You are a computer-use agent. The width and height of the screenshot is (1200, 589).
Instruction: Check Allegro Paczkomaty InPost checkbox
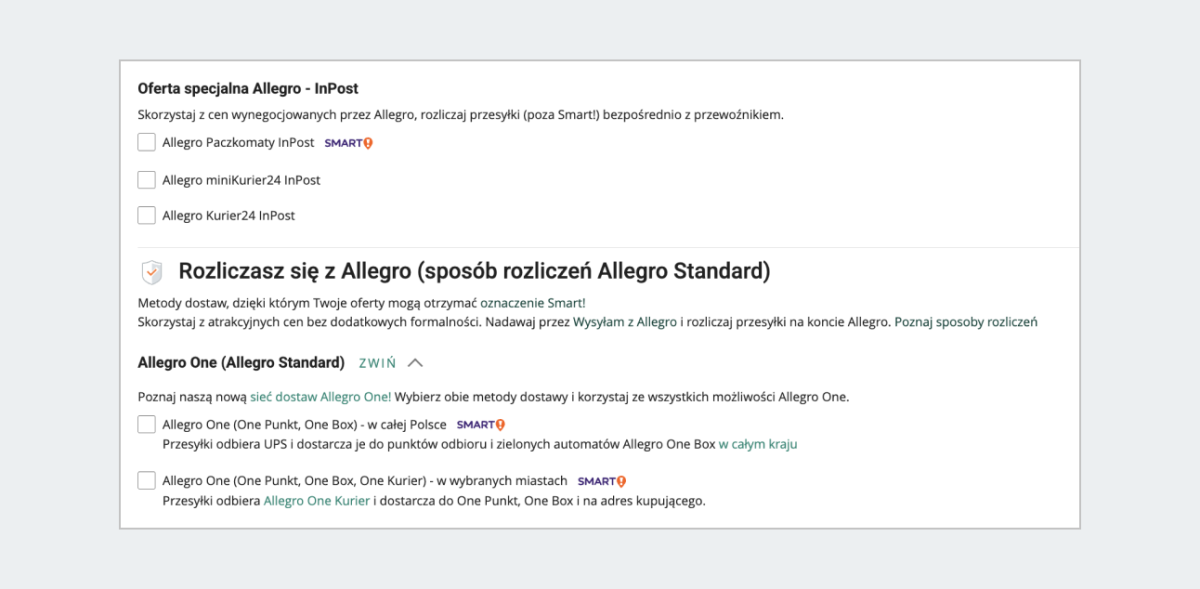(147, 143)
